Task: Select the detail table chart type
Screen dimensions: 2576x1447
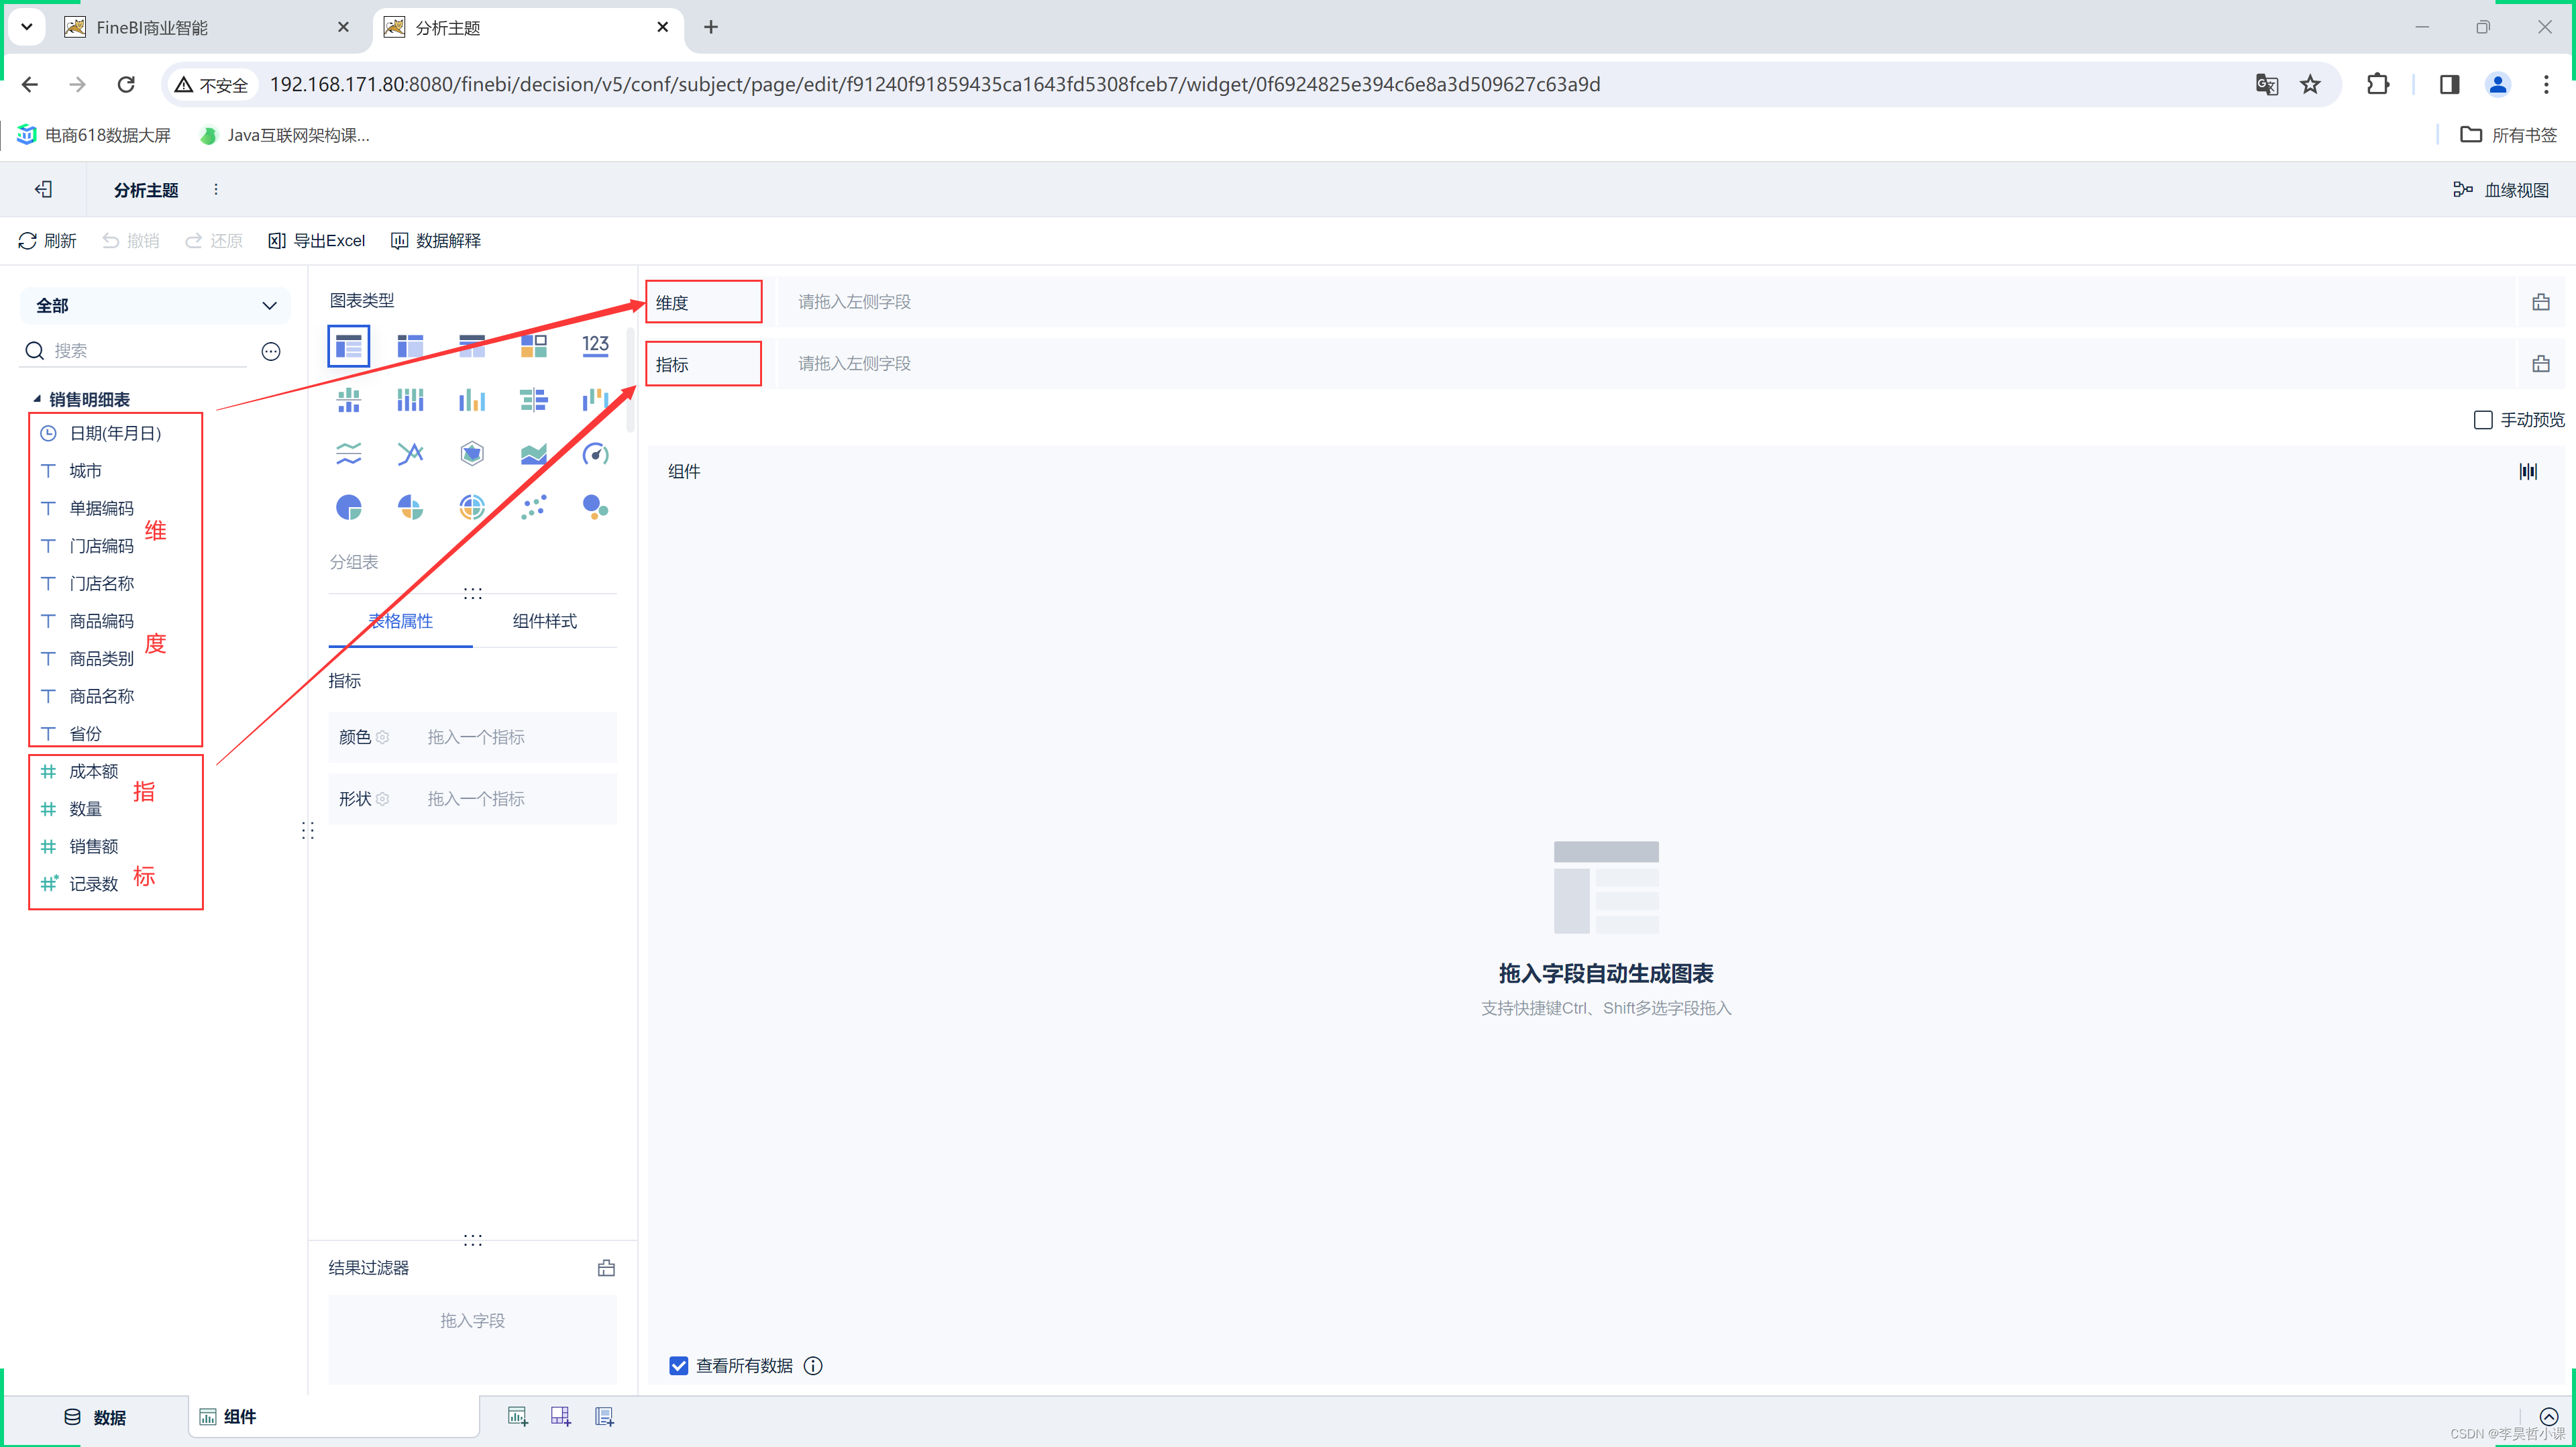Action: tap(472, 346)
